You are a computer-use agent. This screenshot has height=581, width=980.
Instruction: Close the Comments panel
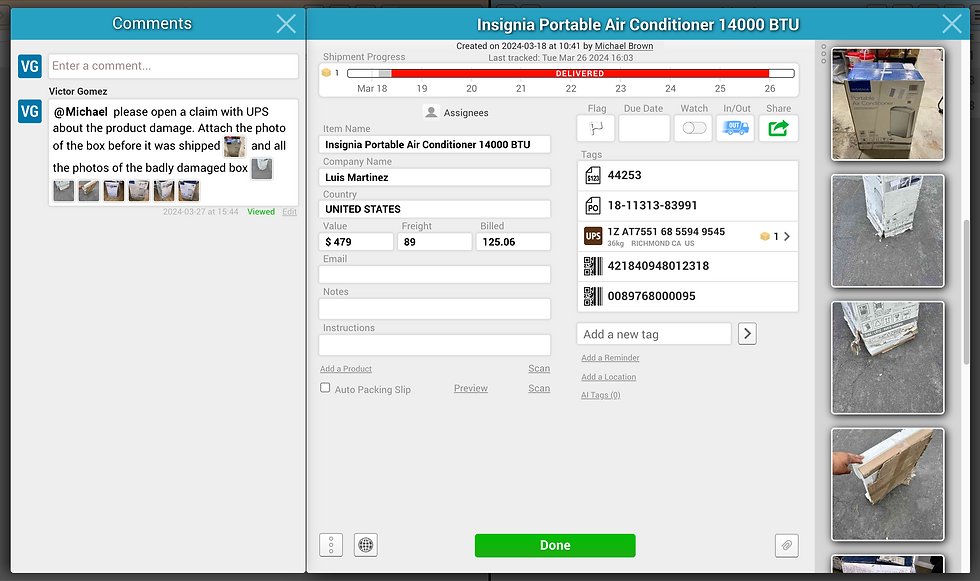[286, 24]
